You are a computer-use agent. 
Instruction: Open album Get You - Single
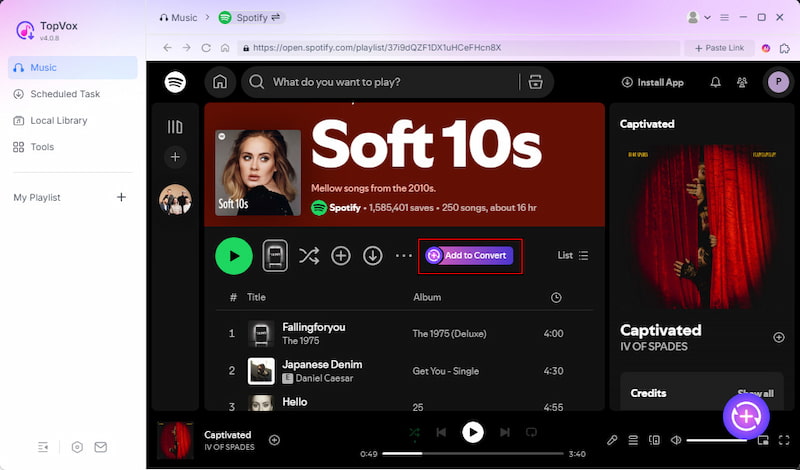click(x=445, y=371)
